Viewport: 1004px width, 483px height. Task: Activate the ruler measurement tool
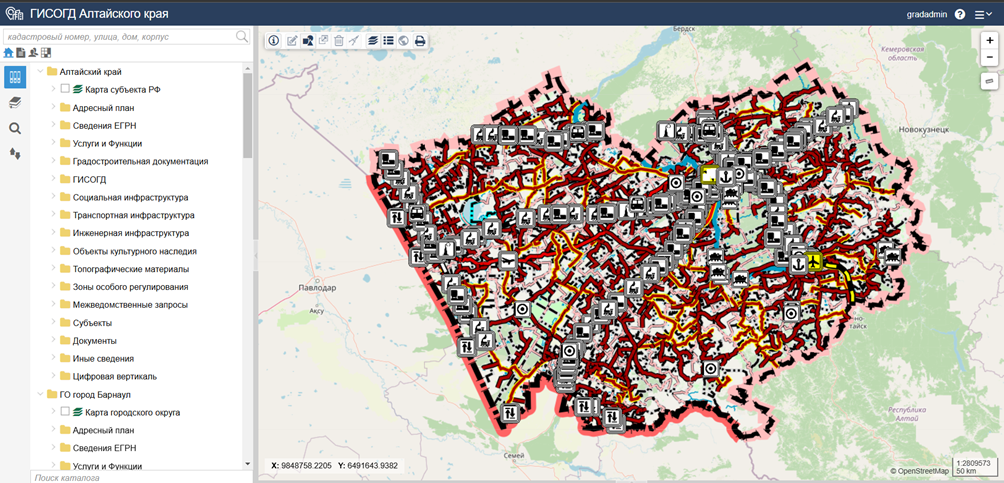click(x=990, y=81)
